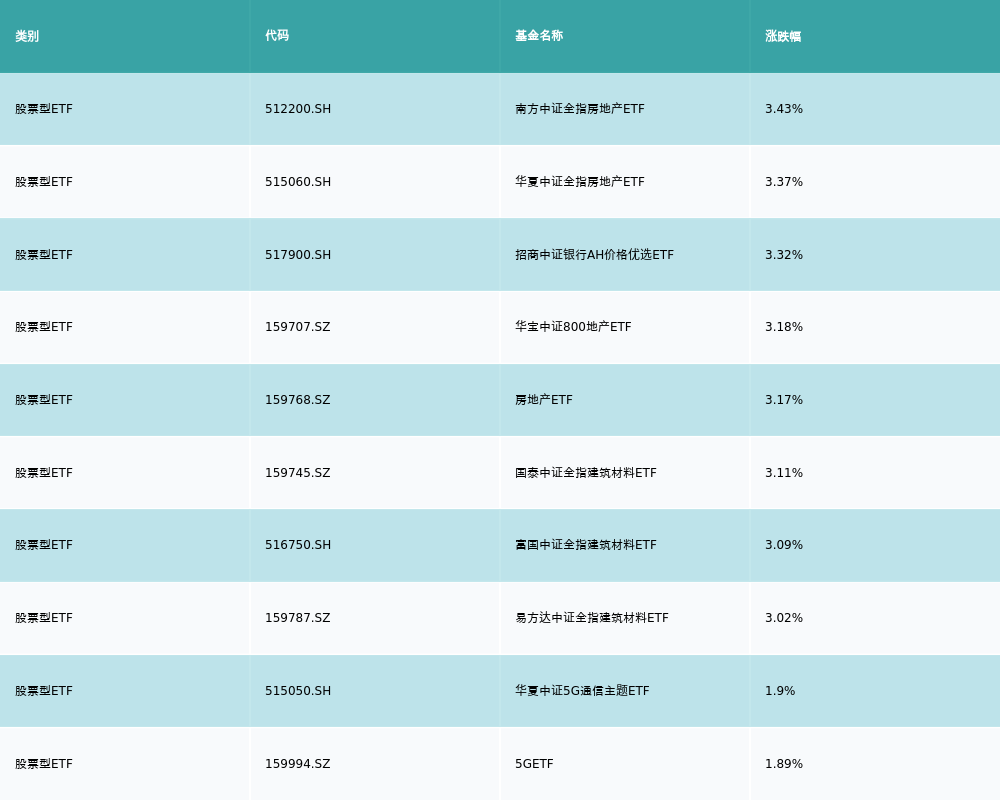Image resolution: width=1000 pixels, height=800 pixels.
Task: Select code 515060.SH
Action: (x=298, y=182)
